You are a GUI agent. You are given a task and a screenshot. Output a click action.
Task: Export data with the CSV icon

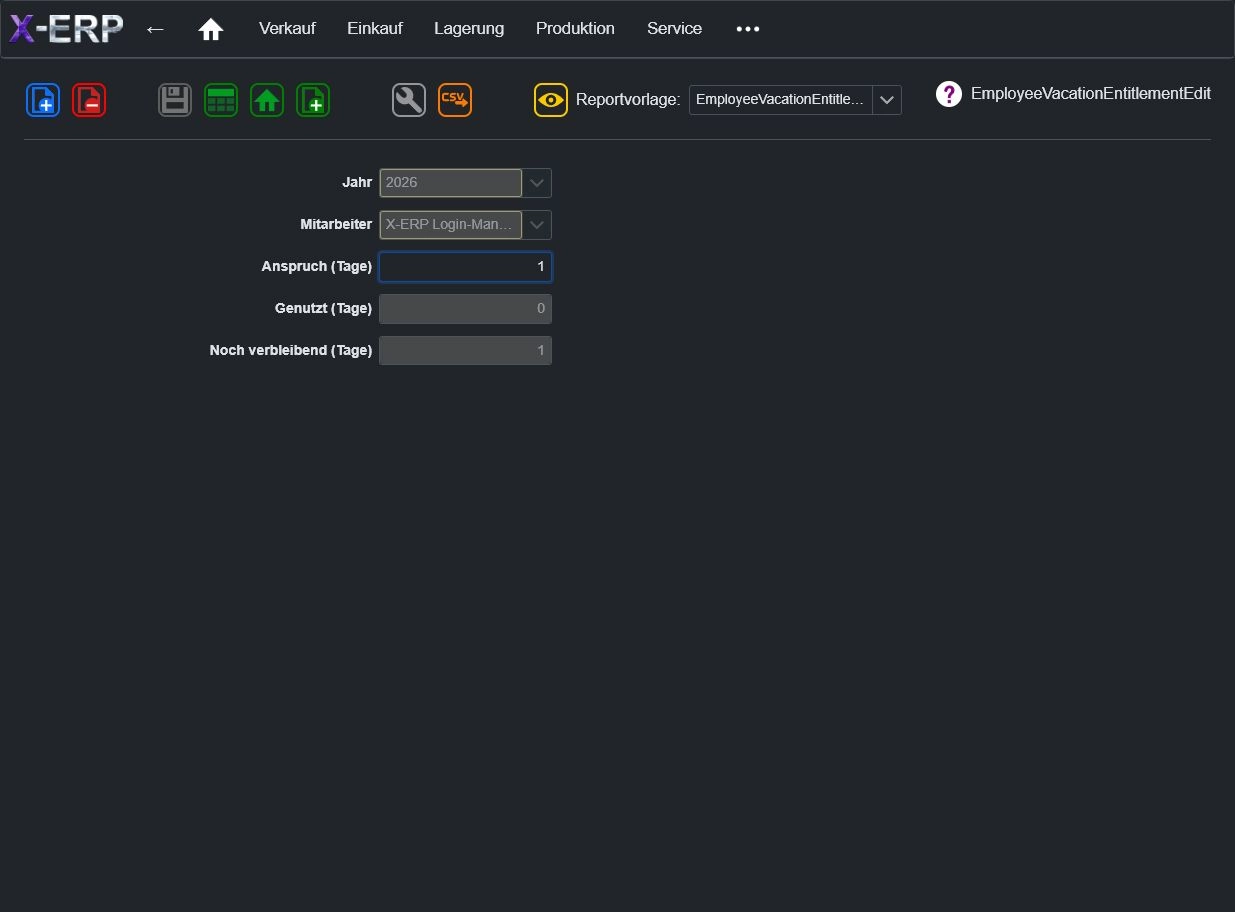[x=455, y=100]
